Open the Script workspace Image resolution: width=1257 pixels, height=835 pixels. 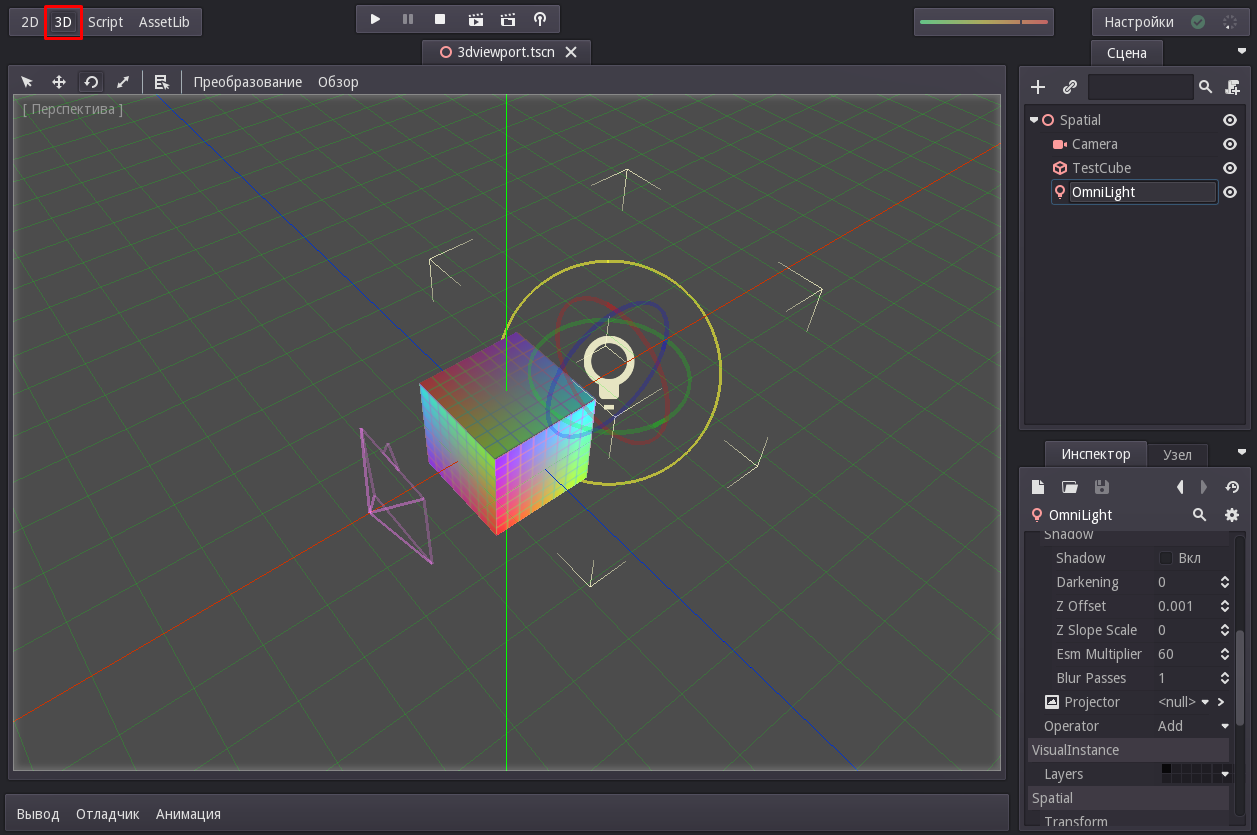105,21
